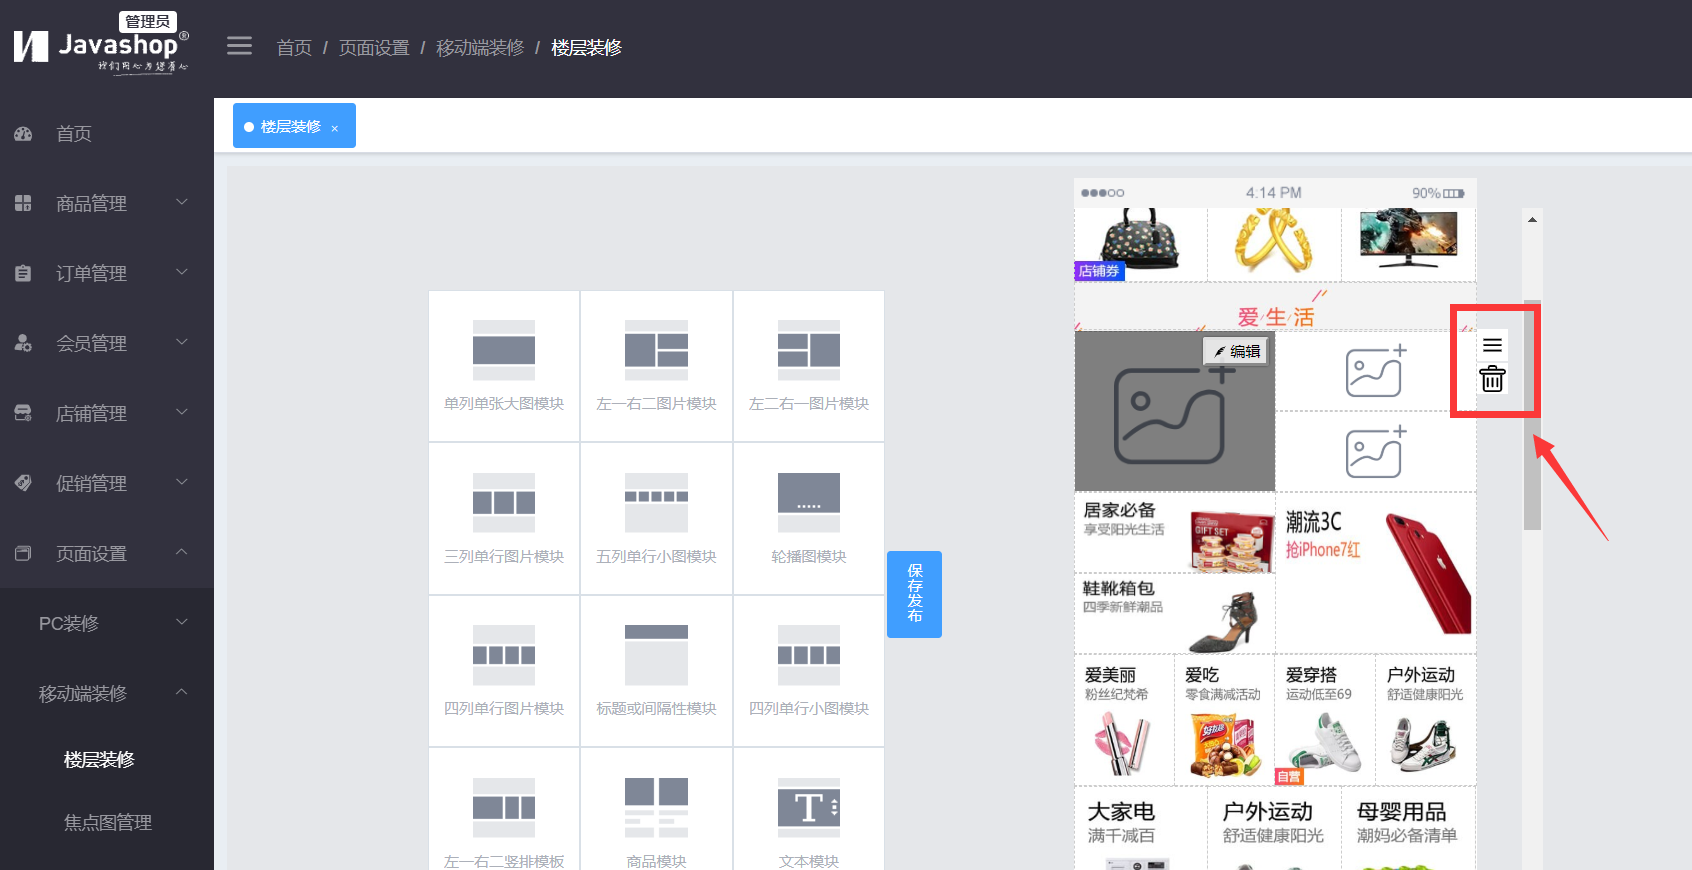The width and height of the screenshot is (1692, 870).
Task: Click the module drag-handle lines icon
Action: coord(1492,345)
